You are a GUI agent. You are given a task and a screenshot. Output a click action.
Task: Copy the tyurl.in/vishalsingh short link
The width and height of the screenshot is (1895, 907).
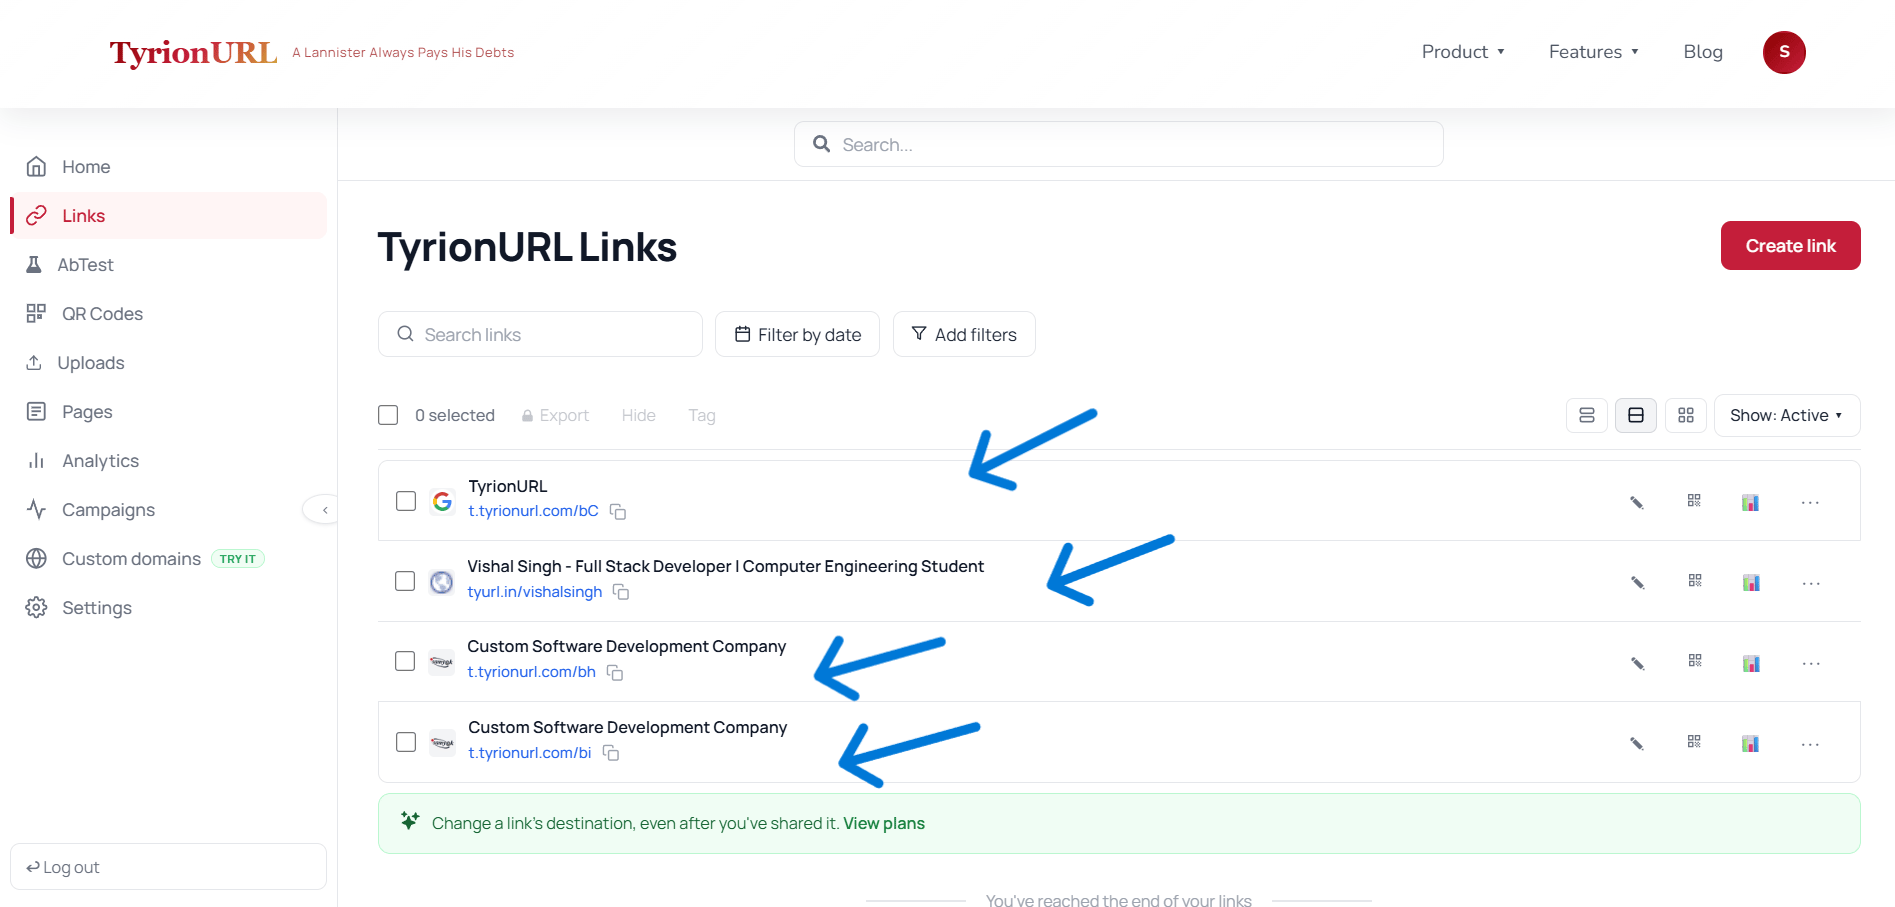(x=621, y=592)
